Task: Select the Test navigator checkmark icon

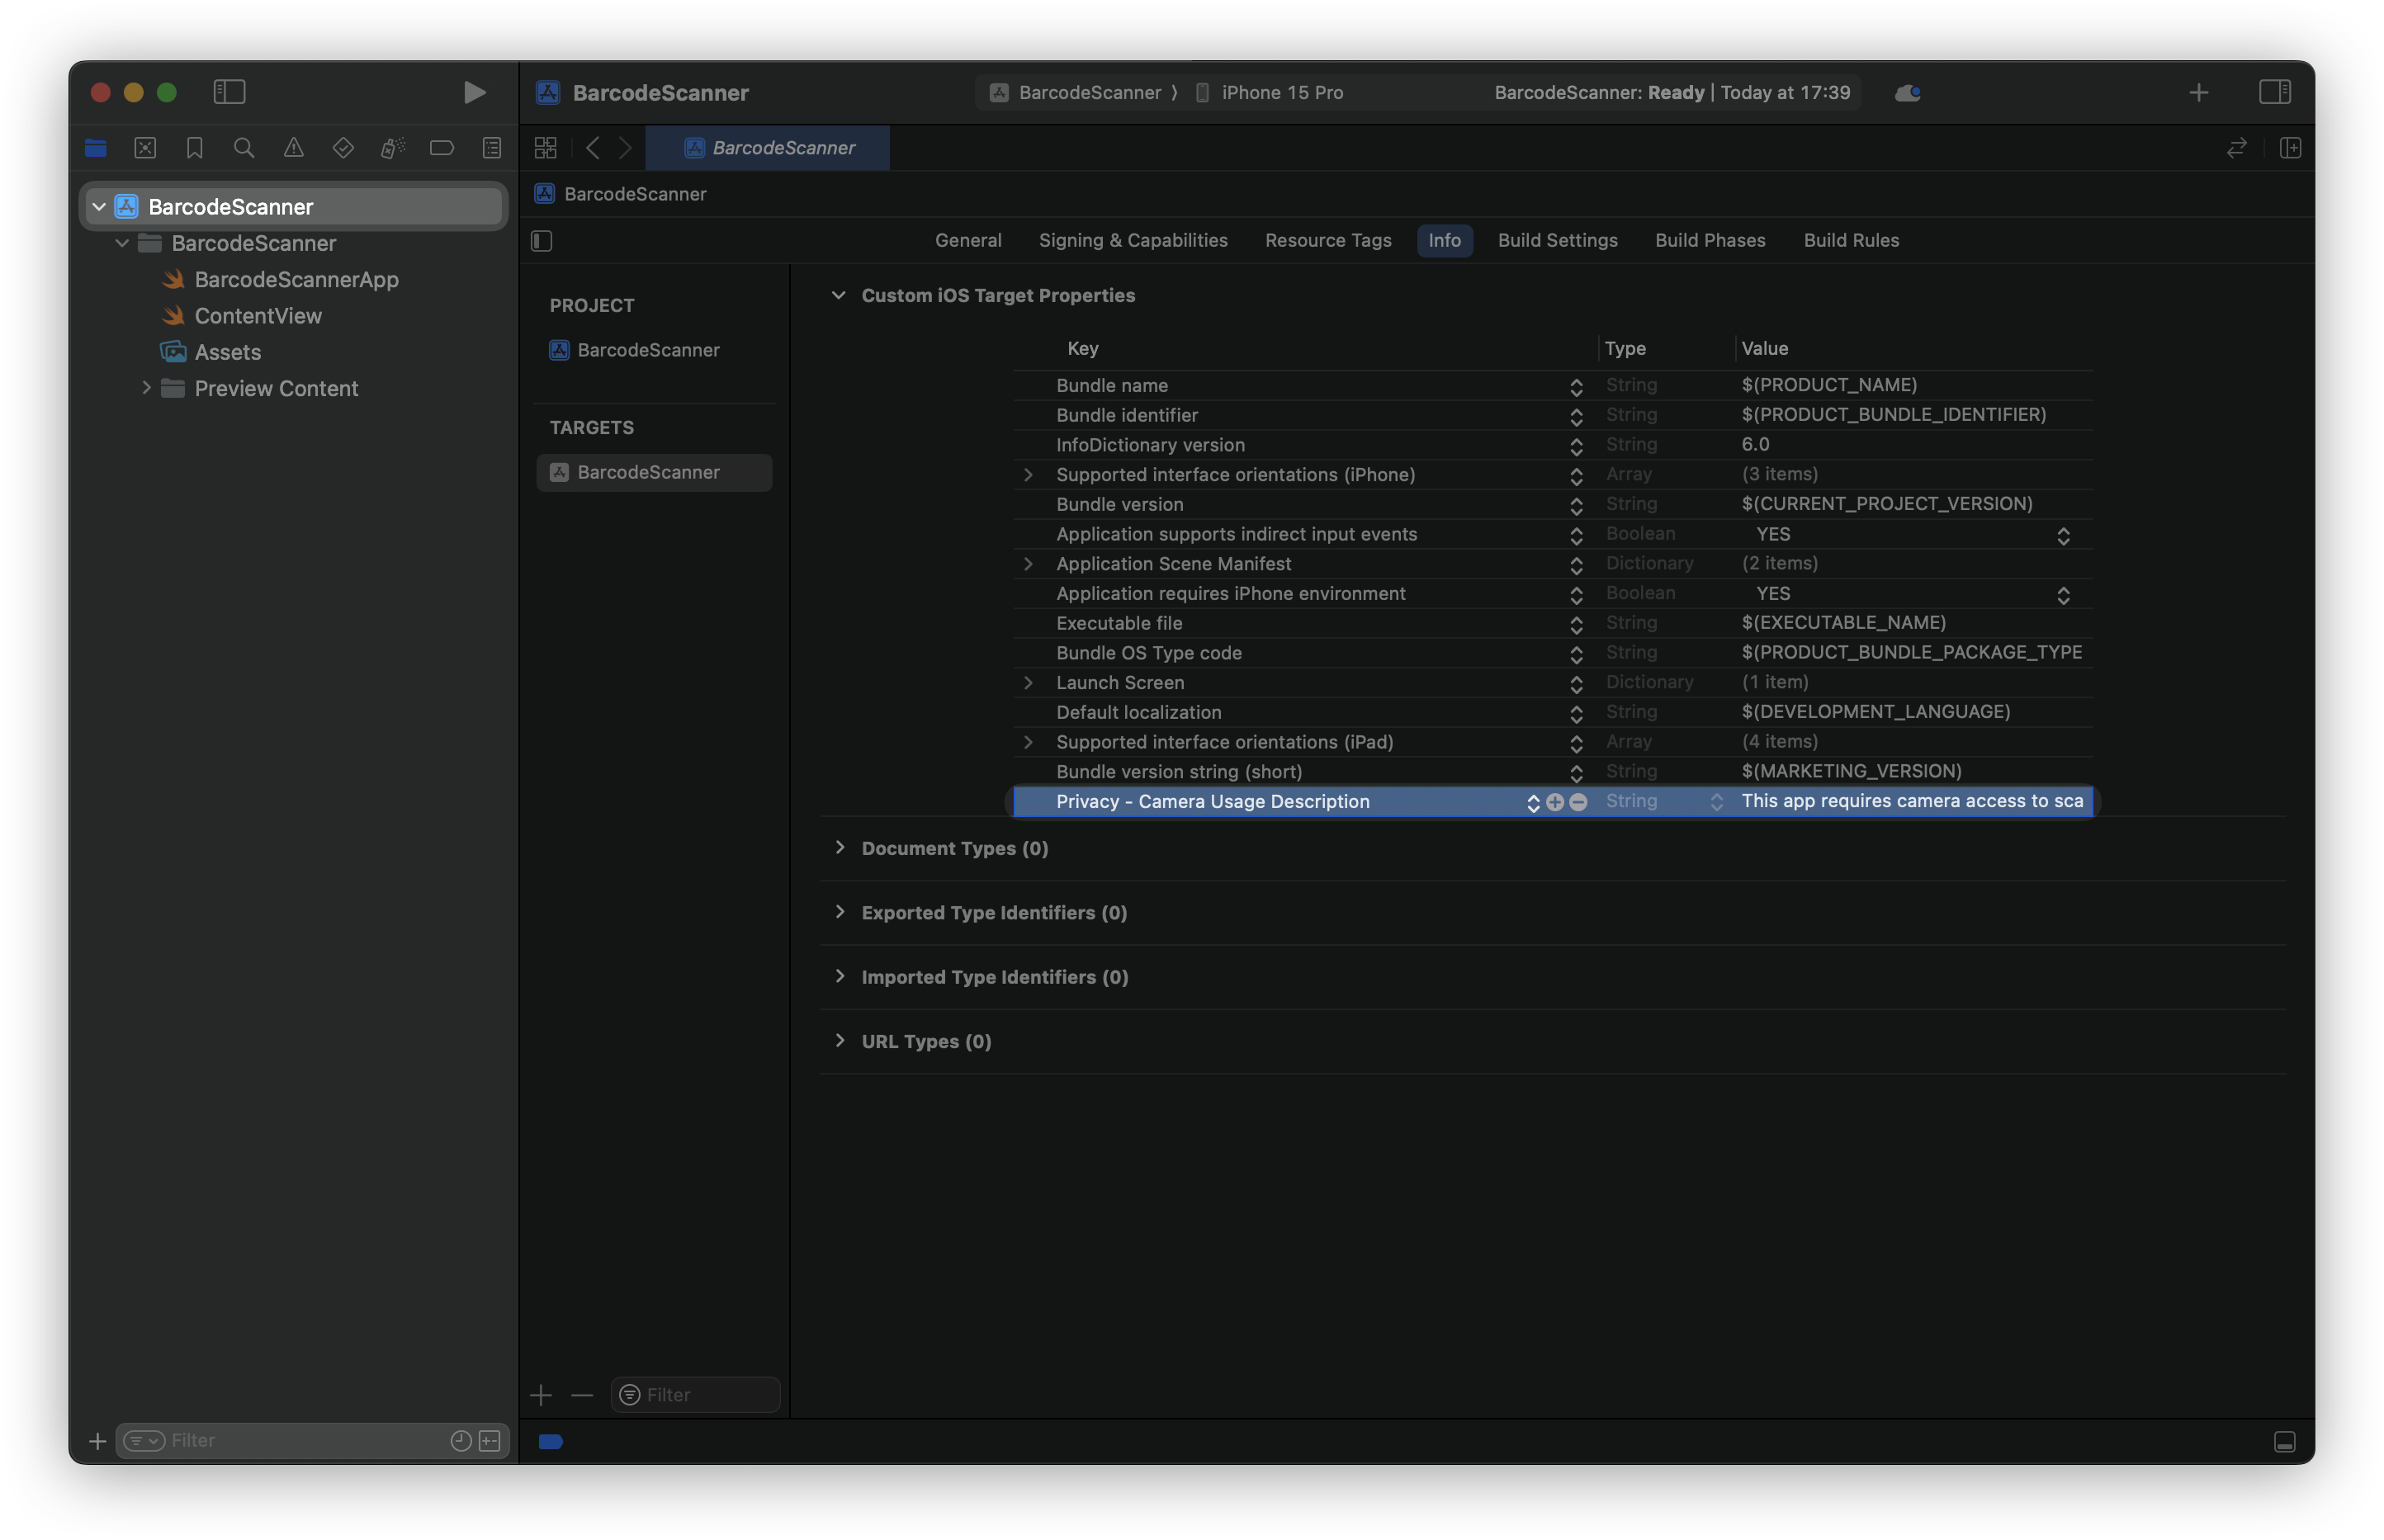Action: pos(342,147)
